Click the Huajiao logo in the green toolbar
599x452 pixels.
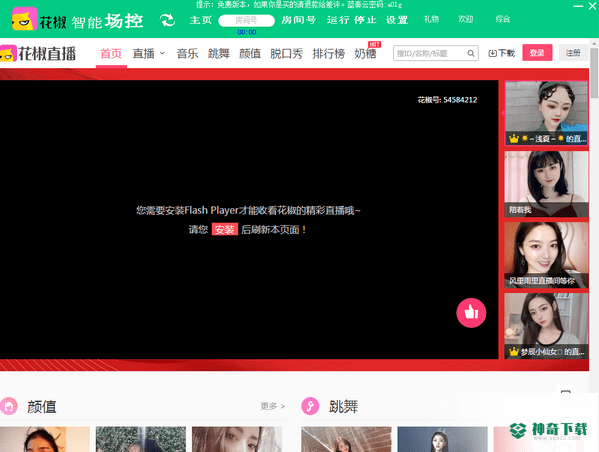25,19
